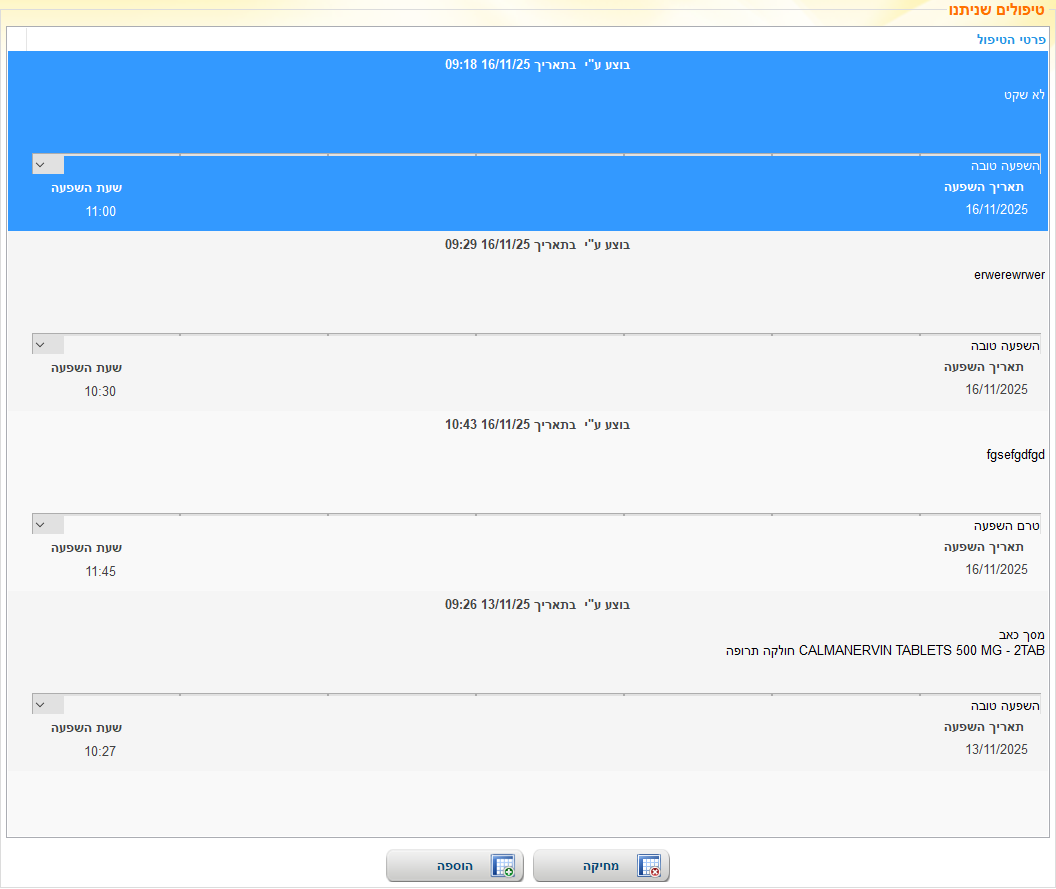Click the פרטי הטיפול column header
Screen dimensions: 1056x889
coord(1011,40)
